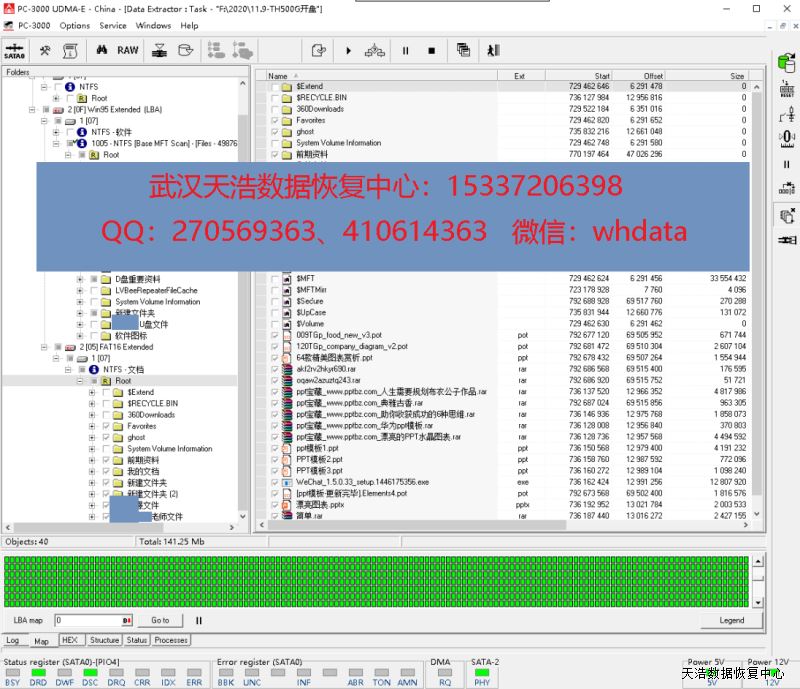
Task: Switch to the HEX tab
Action: 69,640
